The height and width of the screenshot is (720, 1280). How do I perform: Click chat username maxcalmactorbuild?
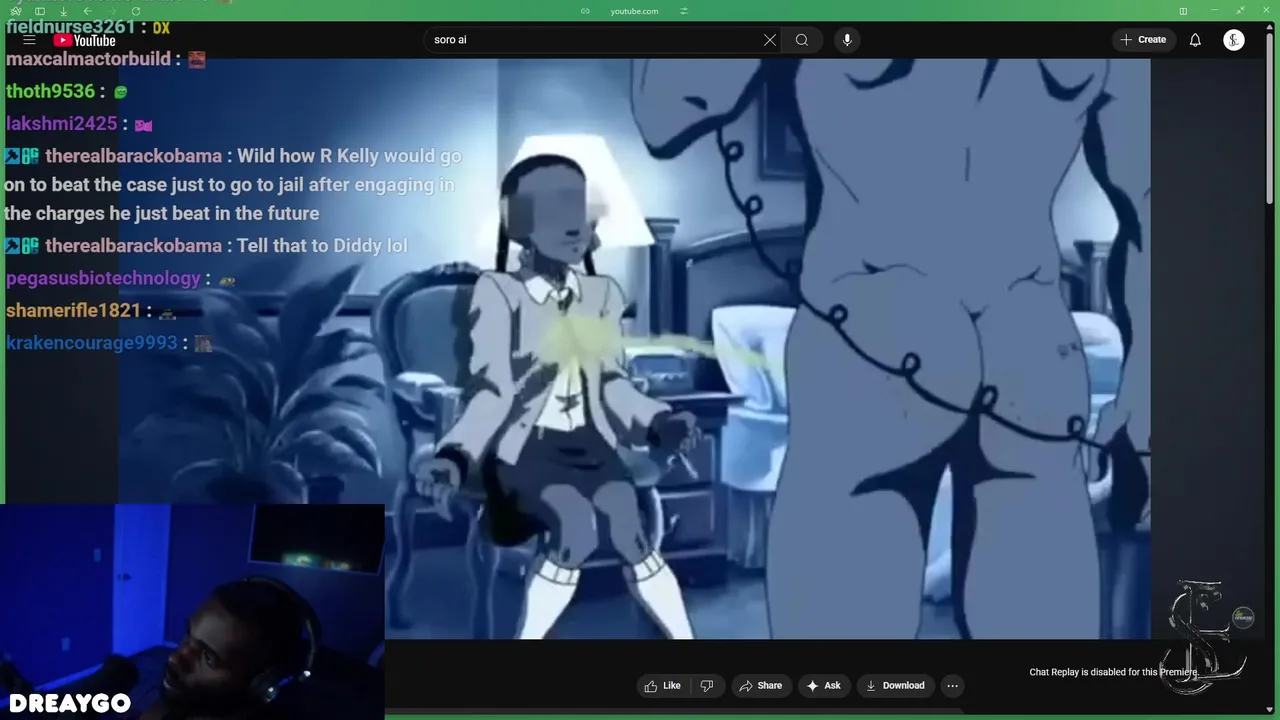coord(88,59)
